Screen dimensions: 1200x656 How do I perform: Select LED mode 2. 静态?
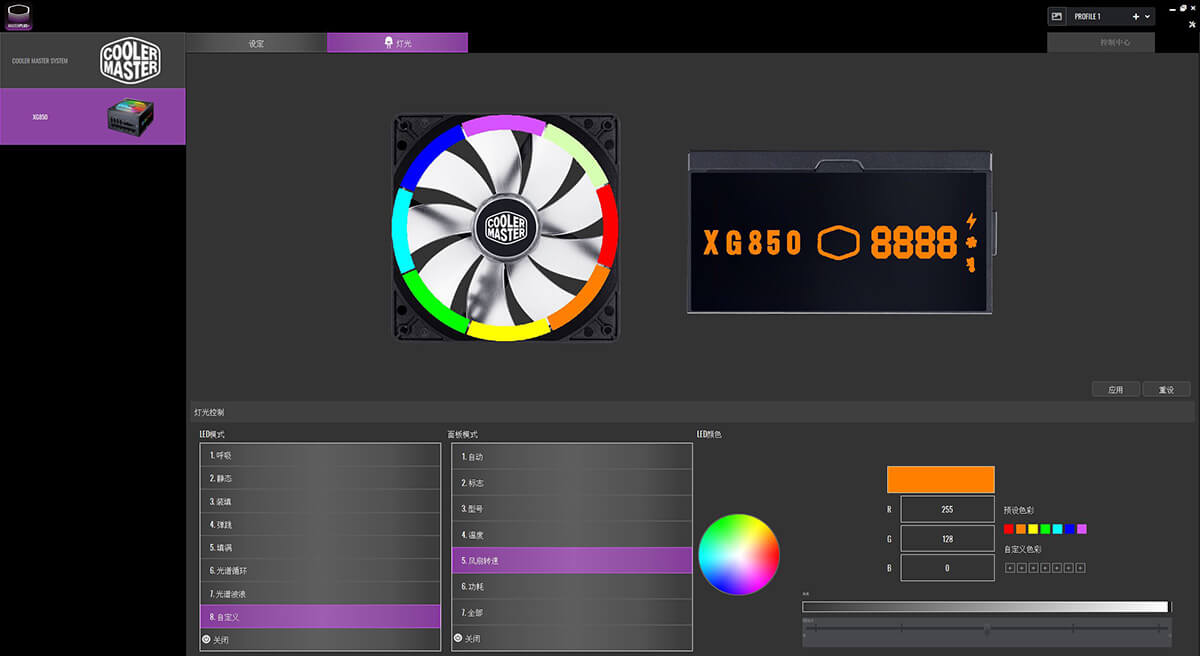point(320,478)
